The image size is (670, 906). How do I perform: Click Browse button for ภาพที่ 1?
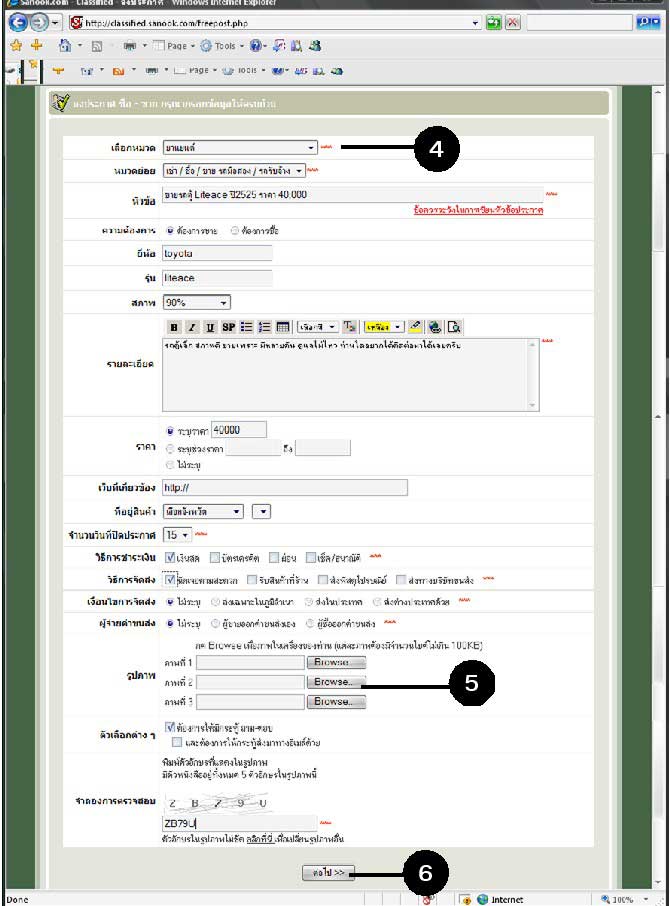click(336, 662)
